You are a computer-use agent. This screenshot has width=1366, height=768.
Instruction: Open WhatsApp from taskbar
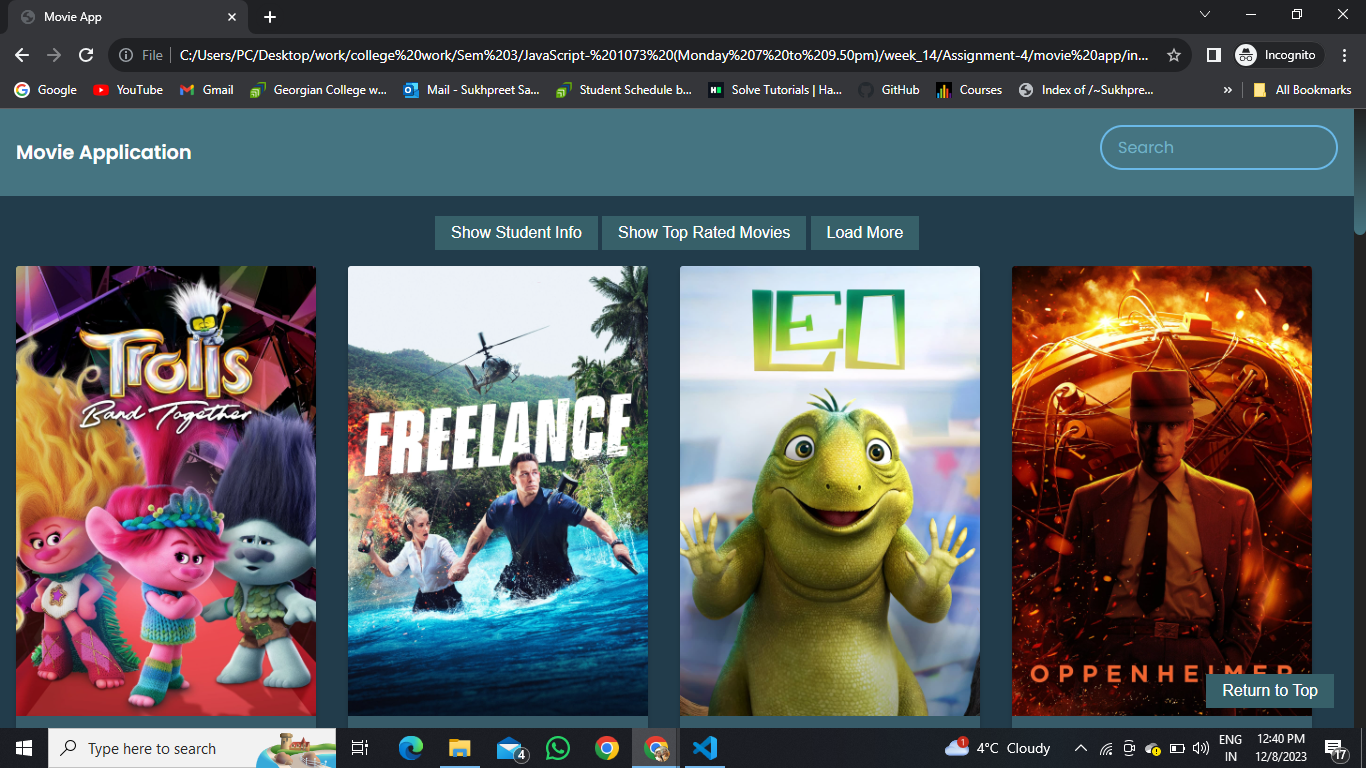pyautogui.click(x=557, y=748)
